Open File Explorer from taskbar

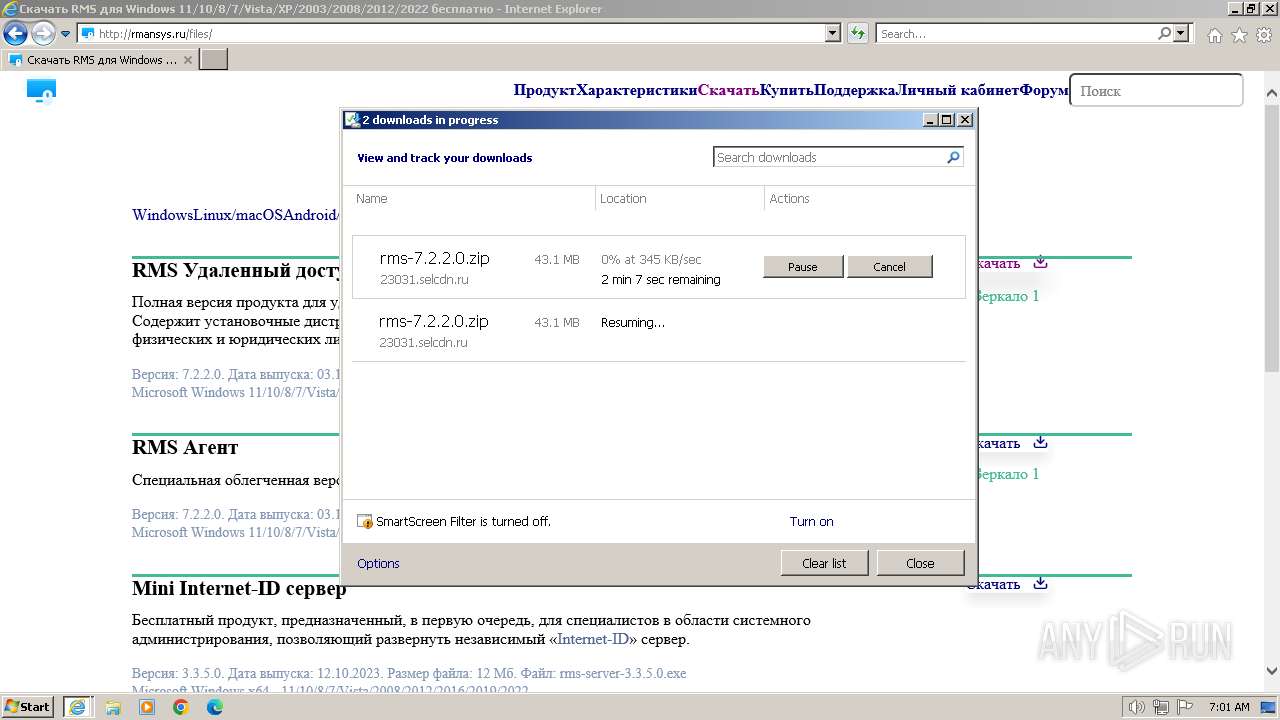pos(113,707)
